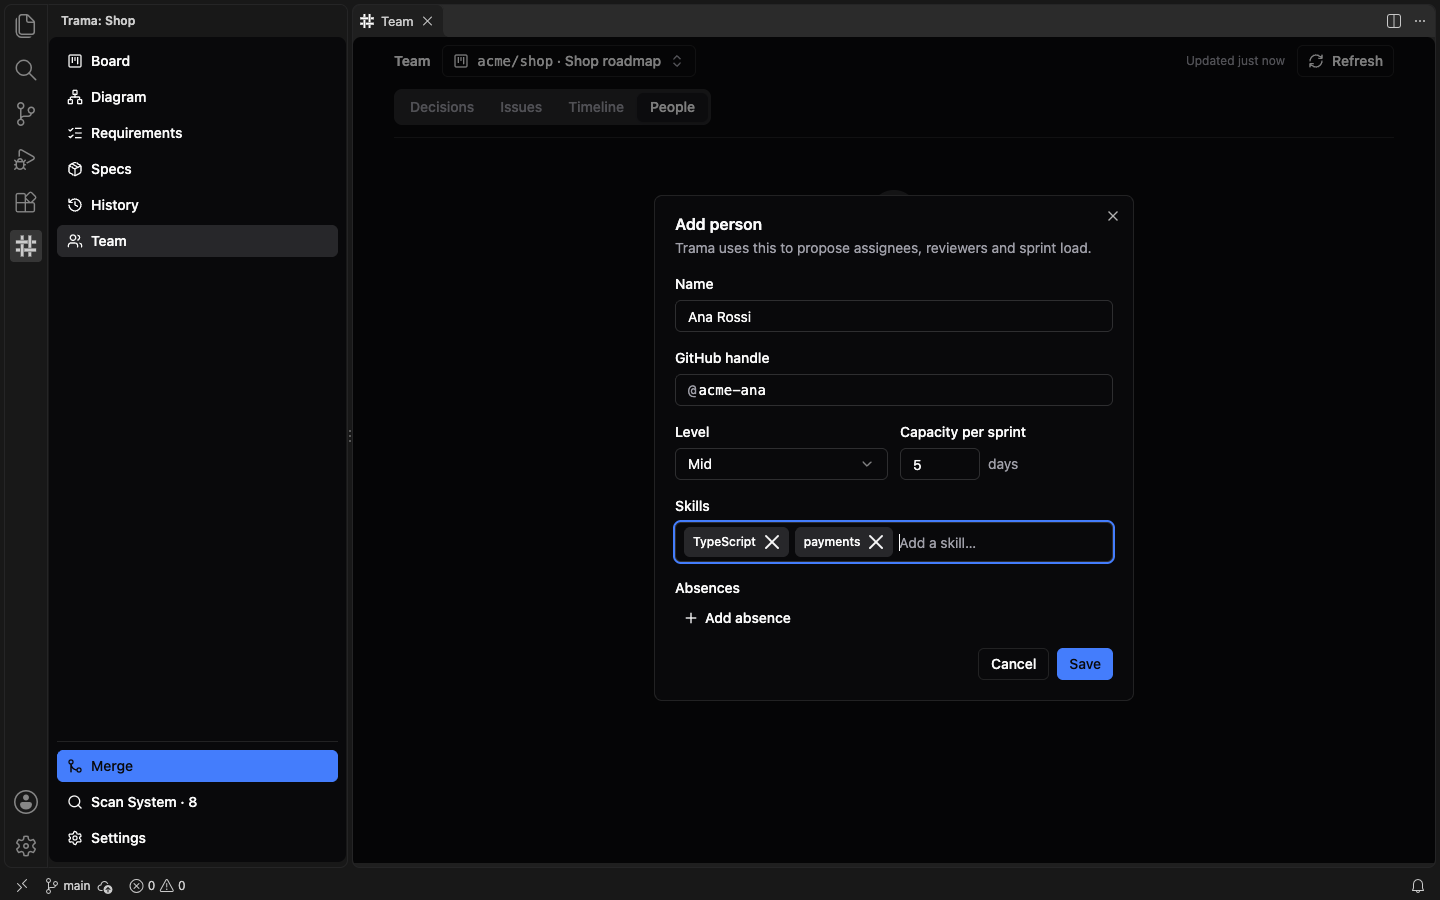Image resolution: width=1440 pixels, height=900 pixels.
Task: Open Requirements in the sidebar
Action: point(198,133)
